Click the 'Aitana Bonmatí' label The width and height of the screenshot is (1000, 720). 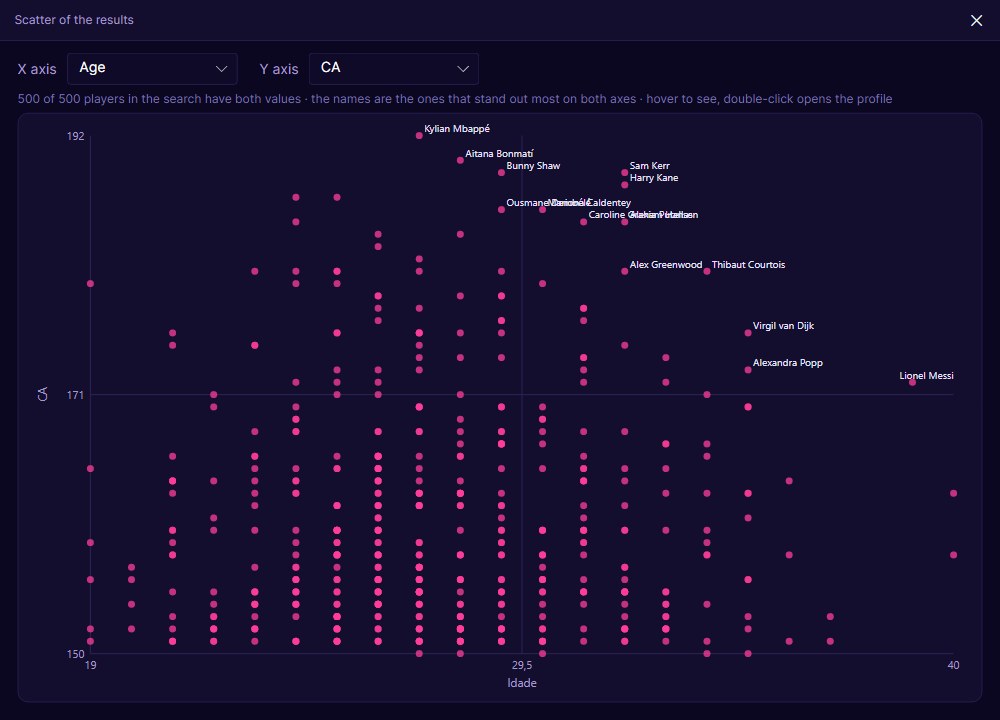499,154
